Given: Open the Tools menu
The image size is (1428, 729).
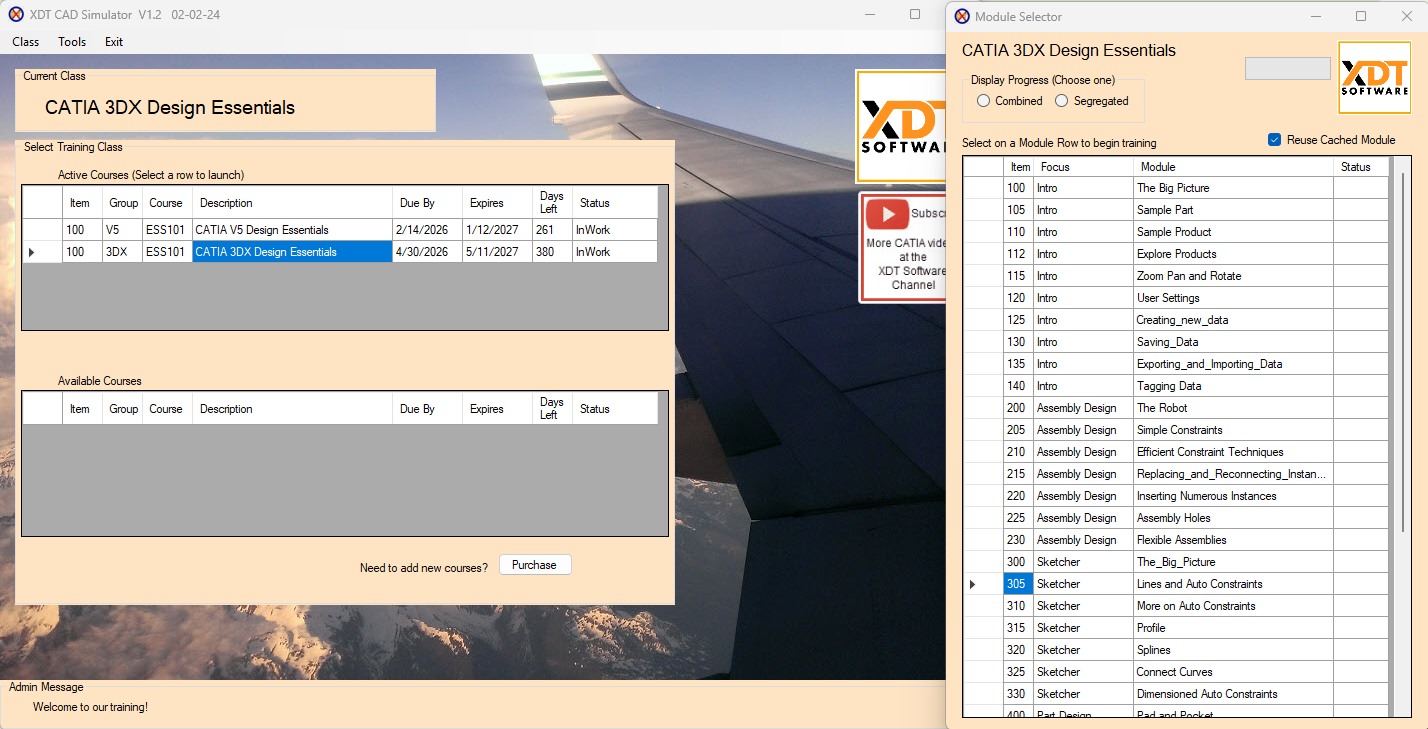Looking at the screenshot, I should [x=72, y=42].
